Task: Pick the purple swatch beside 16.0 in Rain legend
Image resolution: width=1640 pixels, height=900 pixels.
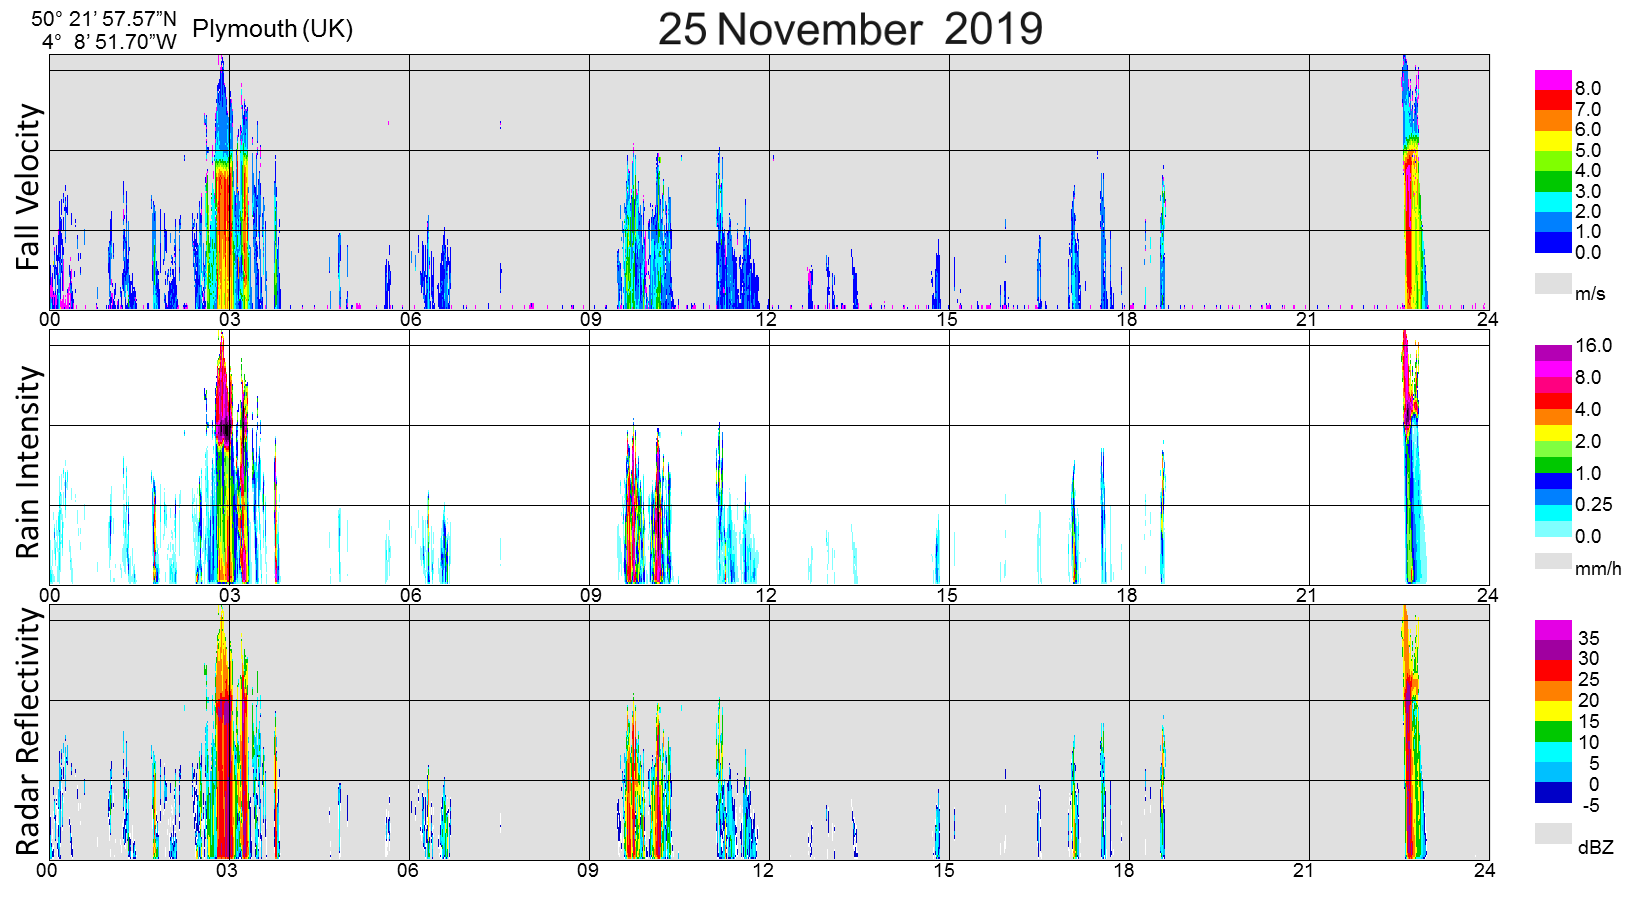Action: click(1553, 353)
